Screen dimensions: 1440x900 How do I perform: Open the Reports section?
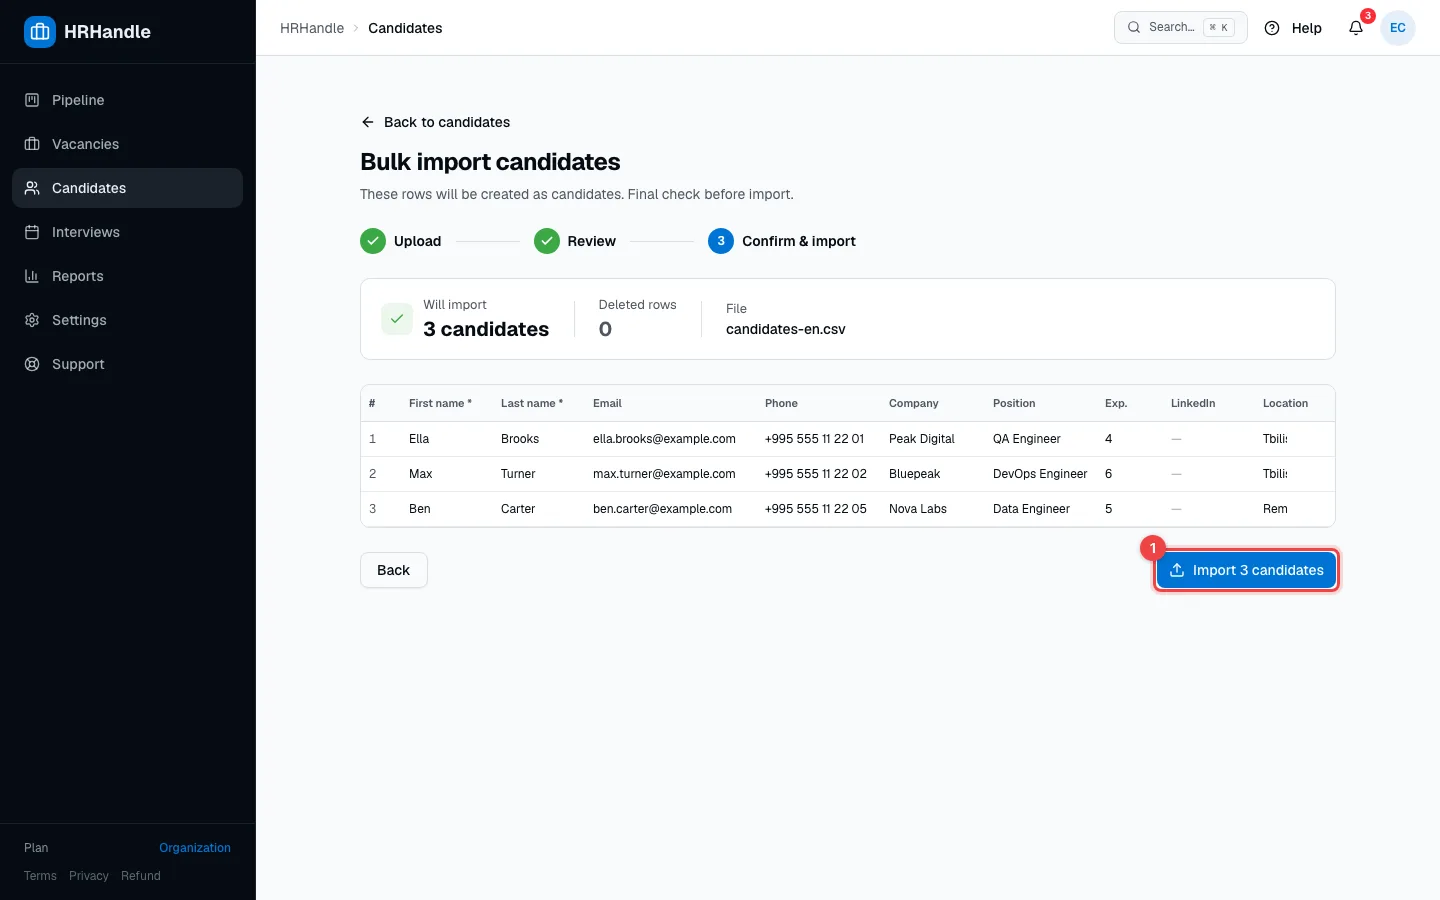(x=127, y=276)
